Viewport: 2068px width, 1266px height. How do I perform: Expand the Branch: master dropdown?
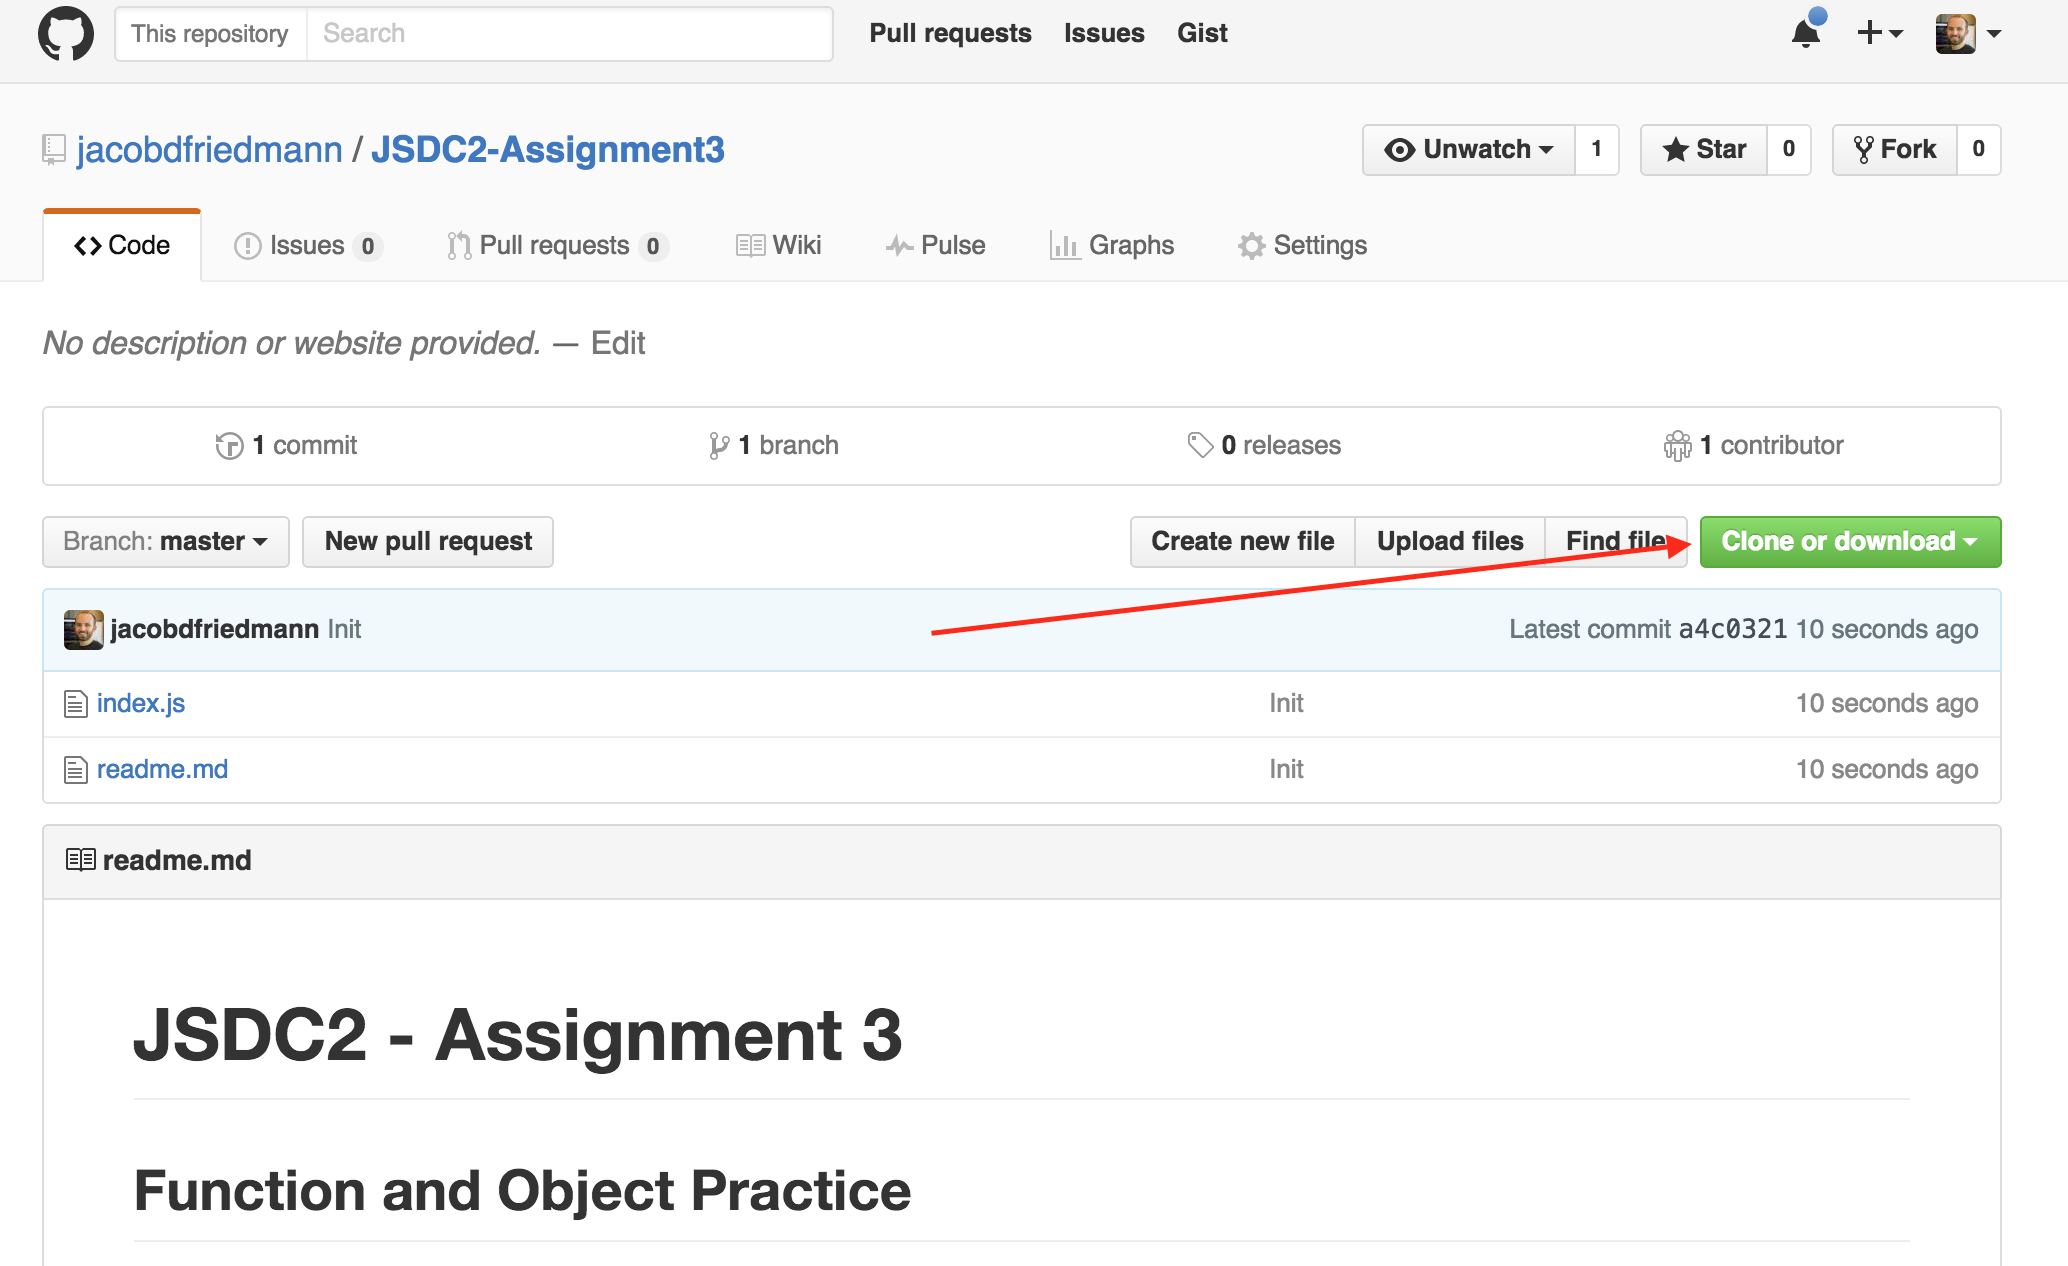pos(166,542)
